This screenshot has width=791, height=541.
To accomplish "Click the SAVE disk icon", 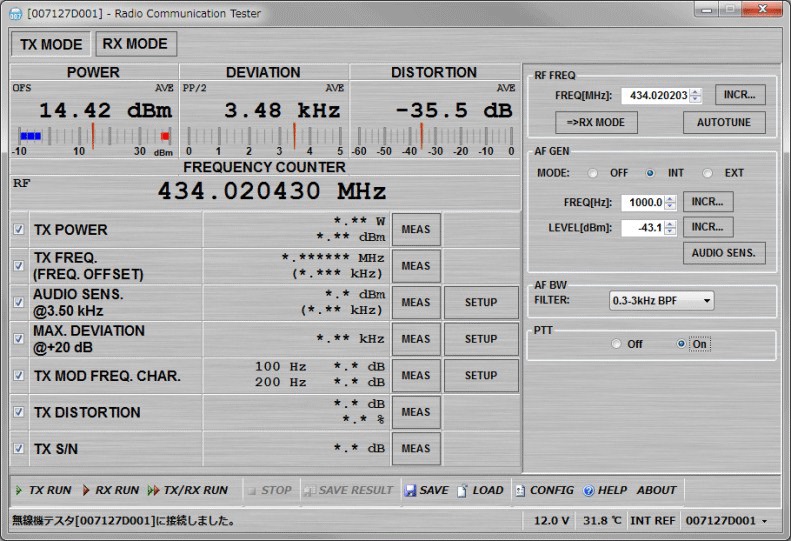I will click(411, 491).
